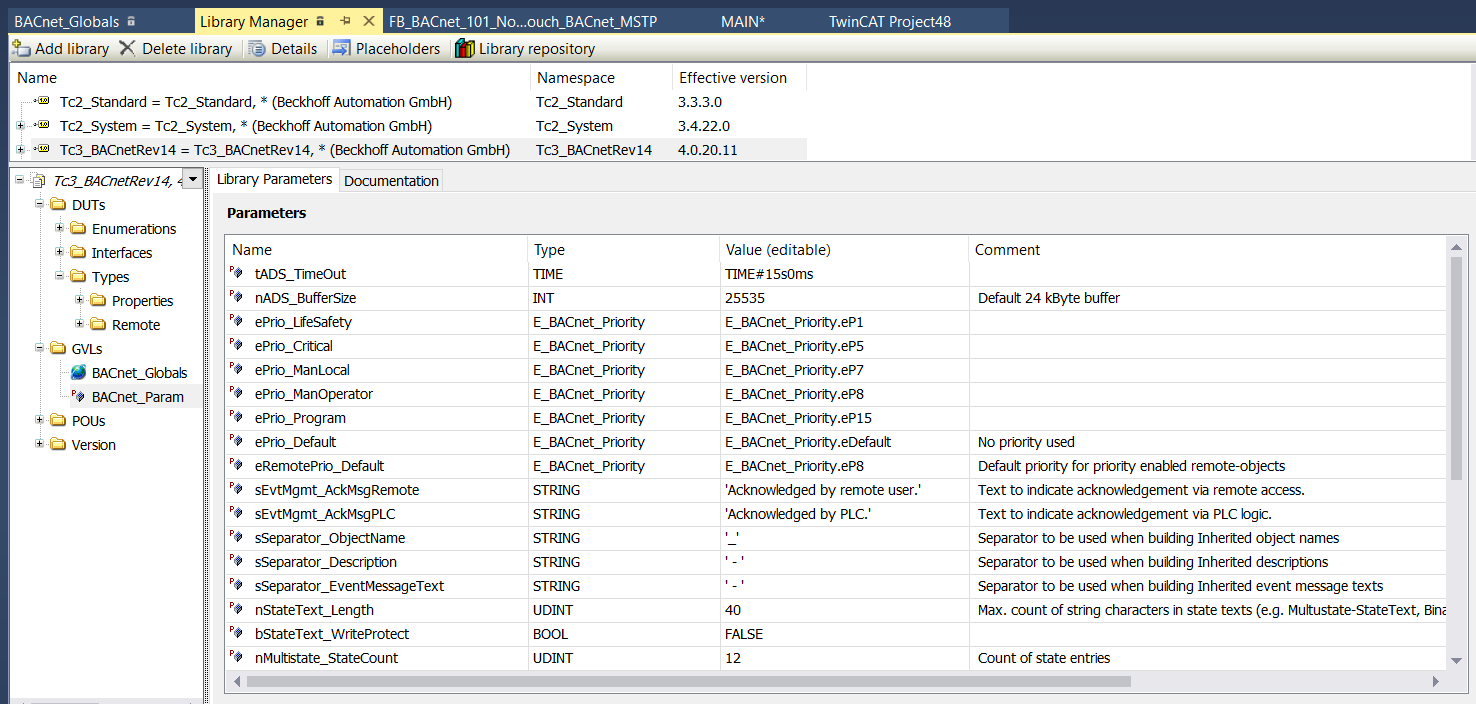This screenshot has height=704, width=1476.
Task: Edit the bStateText_WriteProtect value FALSE
Action: click(844, 634)
